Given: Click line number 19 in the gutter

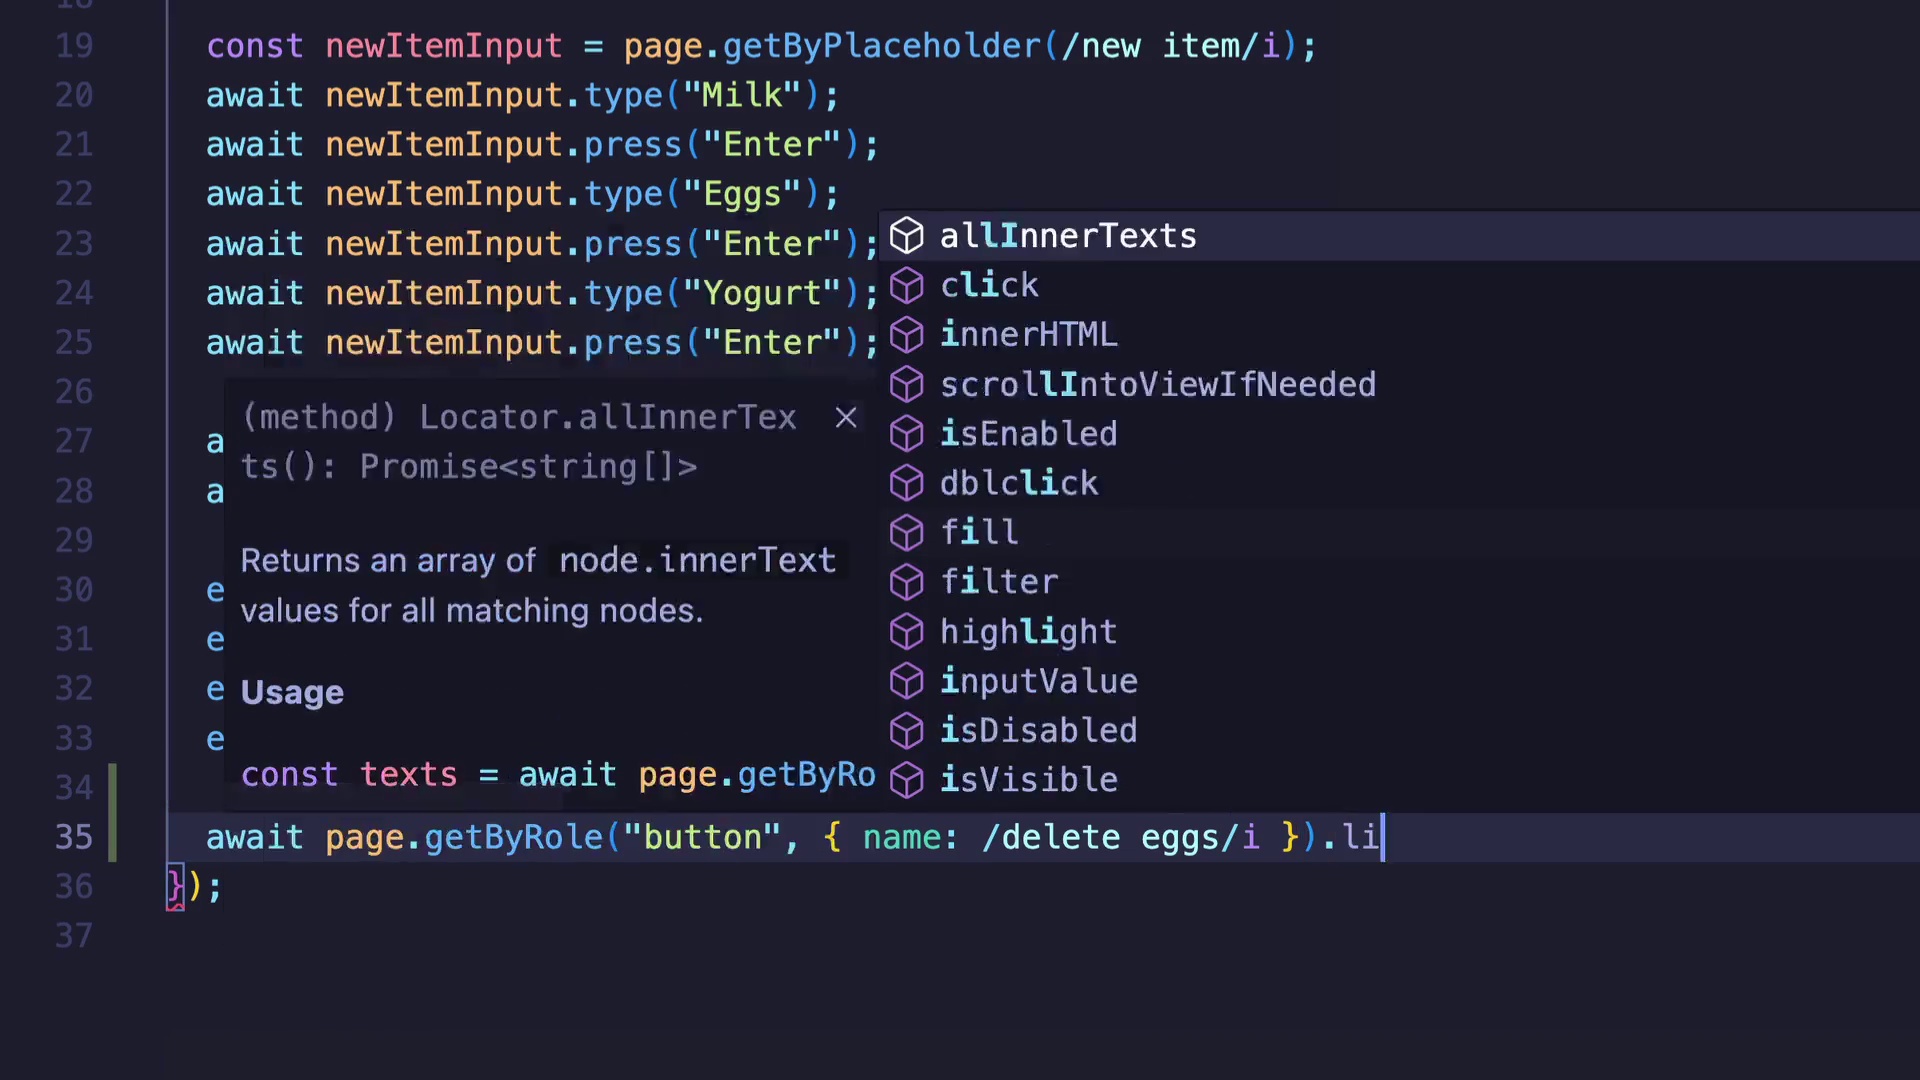Looking at the screenshot, I should point(74,46).
